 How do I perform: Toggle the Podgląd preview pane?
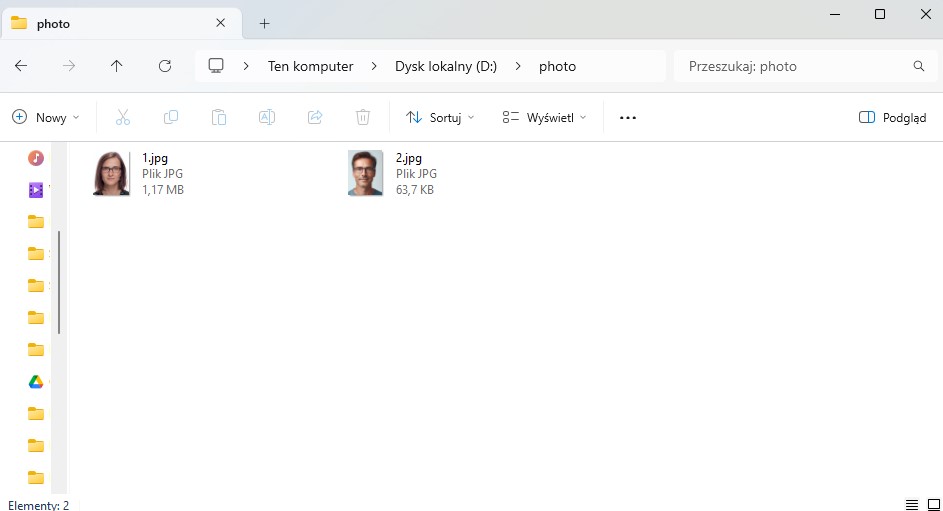point(892,117)
